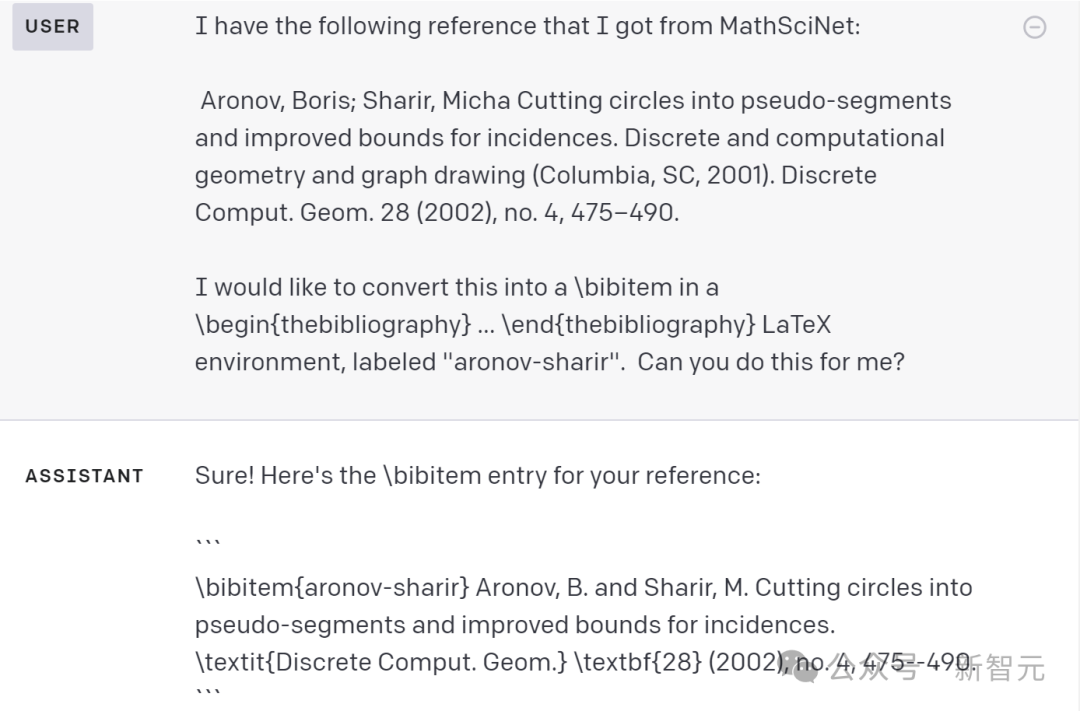1080x711 pixels.
Task: Toggle the ASSISTANT role label
Action: pos(85,476)
